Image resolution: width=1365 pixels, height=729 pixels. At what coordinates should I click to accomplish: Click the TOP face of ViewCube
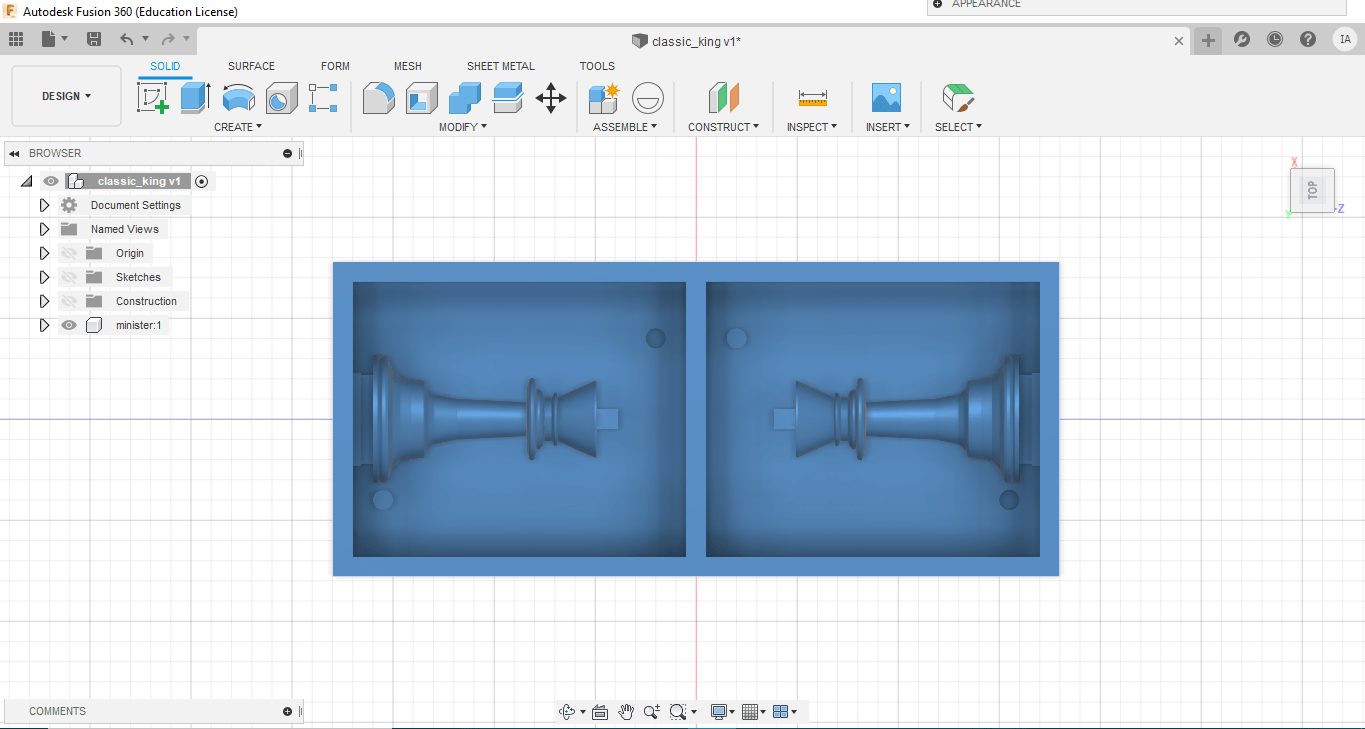click(1312, 190)
